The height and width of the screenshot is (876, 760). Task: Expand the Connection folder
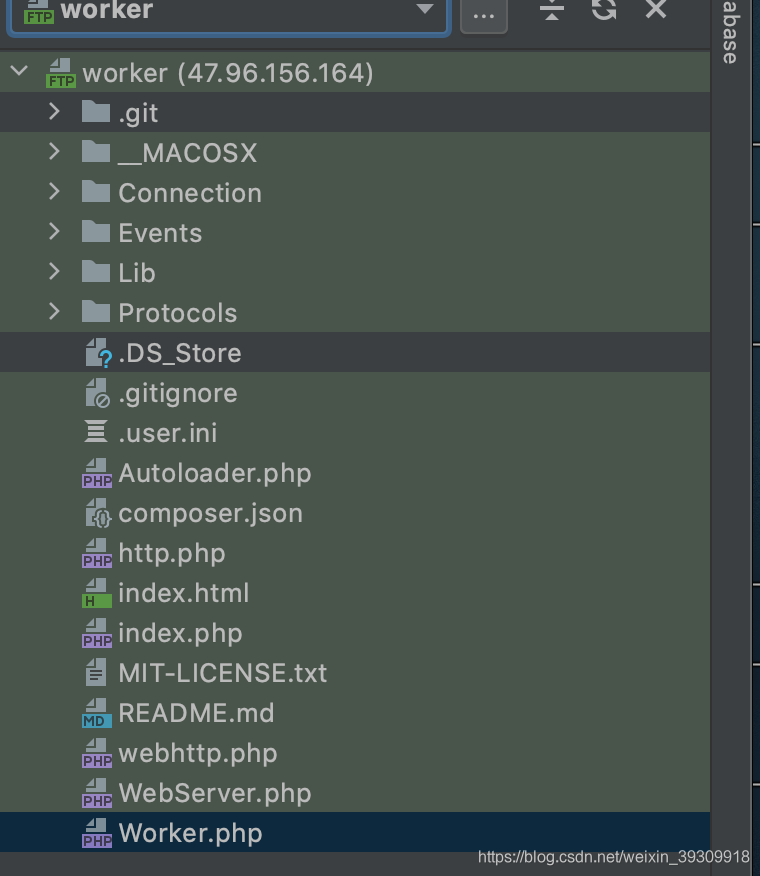click(x=55, y=192)
